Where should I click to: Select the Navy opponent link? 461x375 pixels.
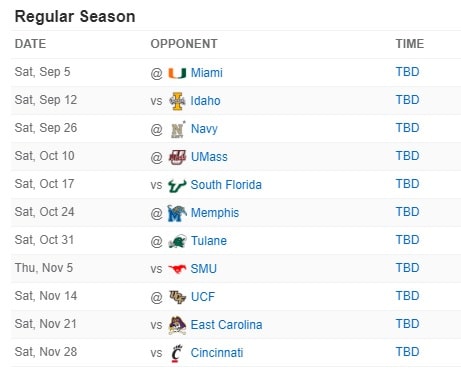204,129
